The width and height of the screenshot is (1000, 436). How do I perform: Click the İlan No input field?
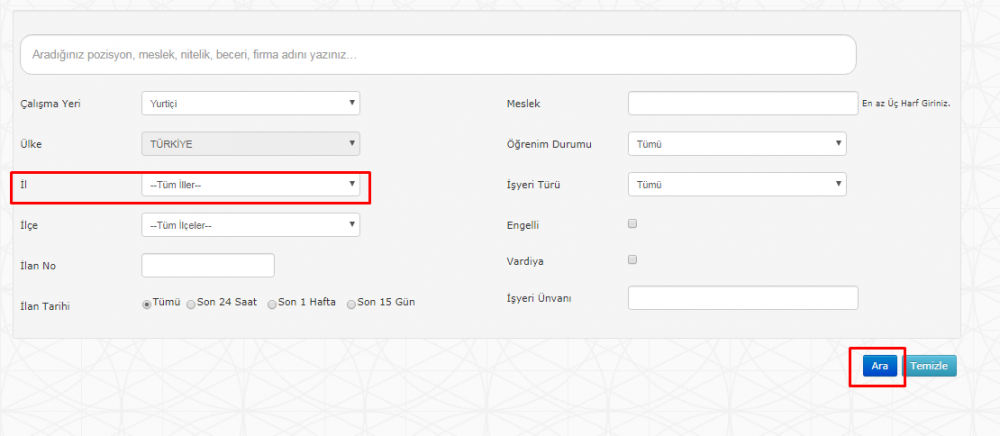208,265
